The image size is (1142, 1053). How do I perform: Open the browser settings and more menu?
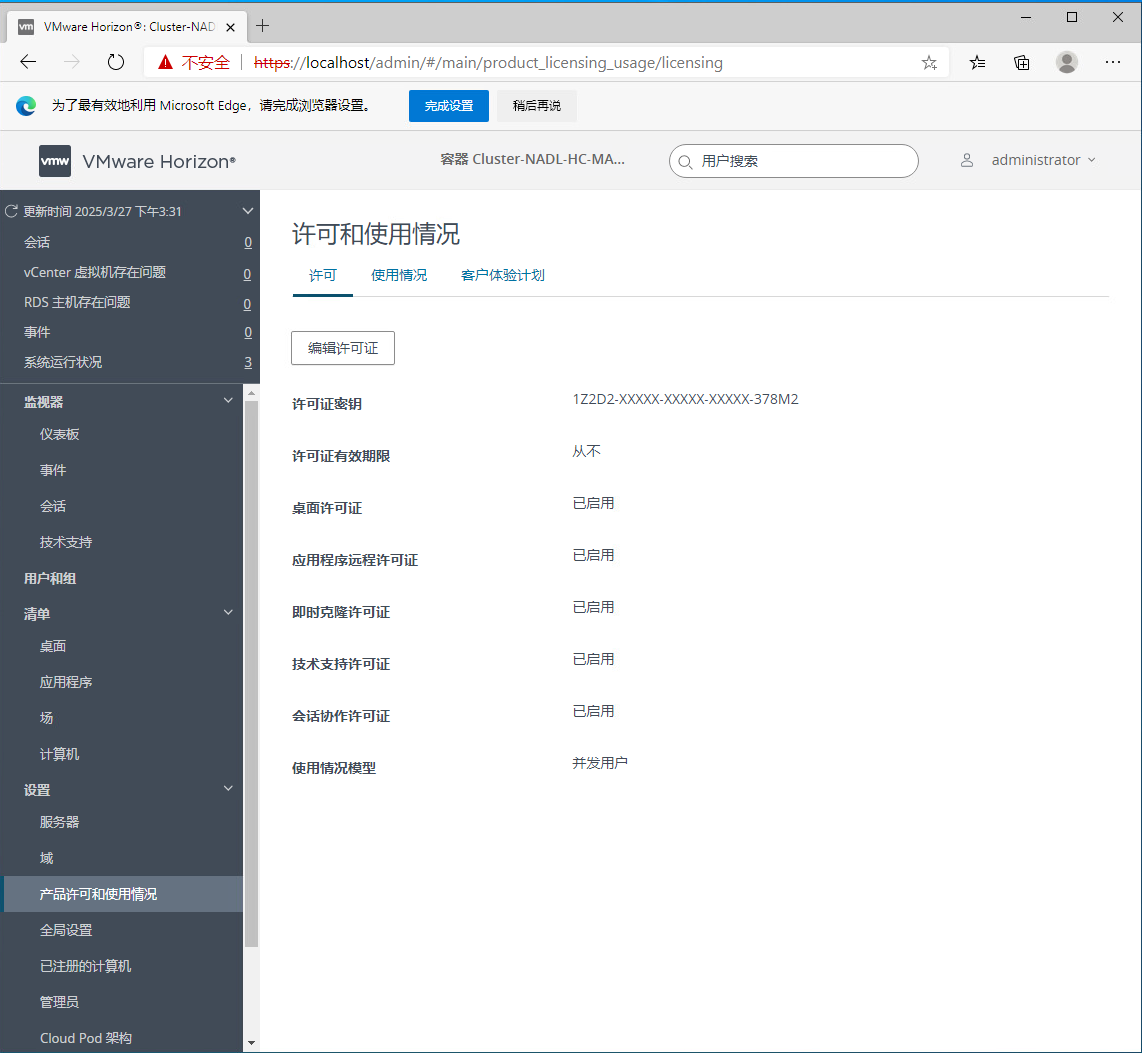point(1113,63)
